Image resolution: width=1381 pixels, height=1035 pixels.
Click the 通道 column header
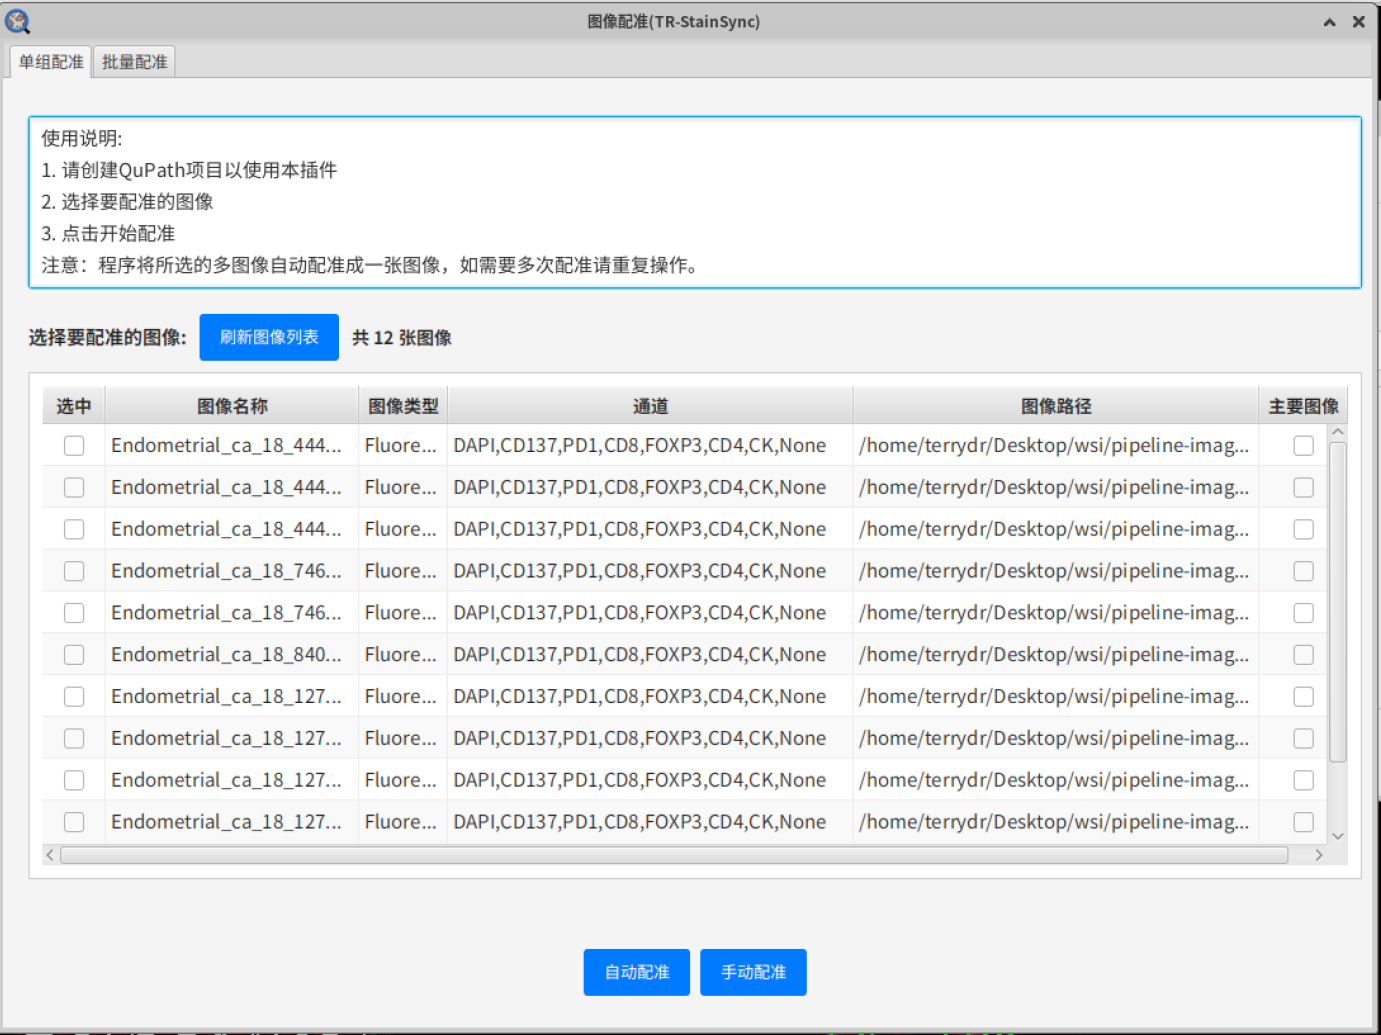[650, 406]
